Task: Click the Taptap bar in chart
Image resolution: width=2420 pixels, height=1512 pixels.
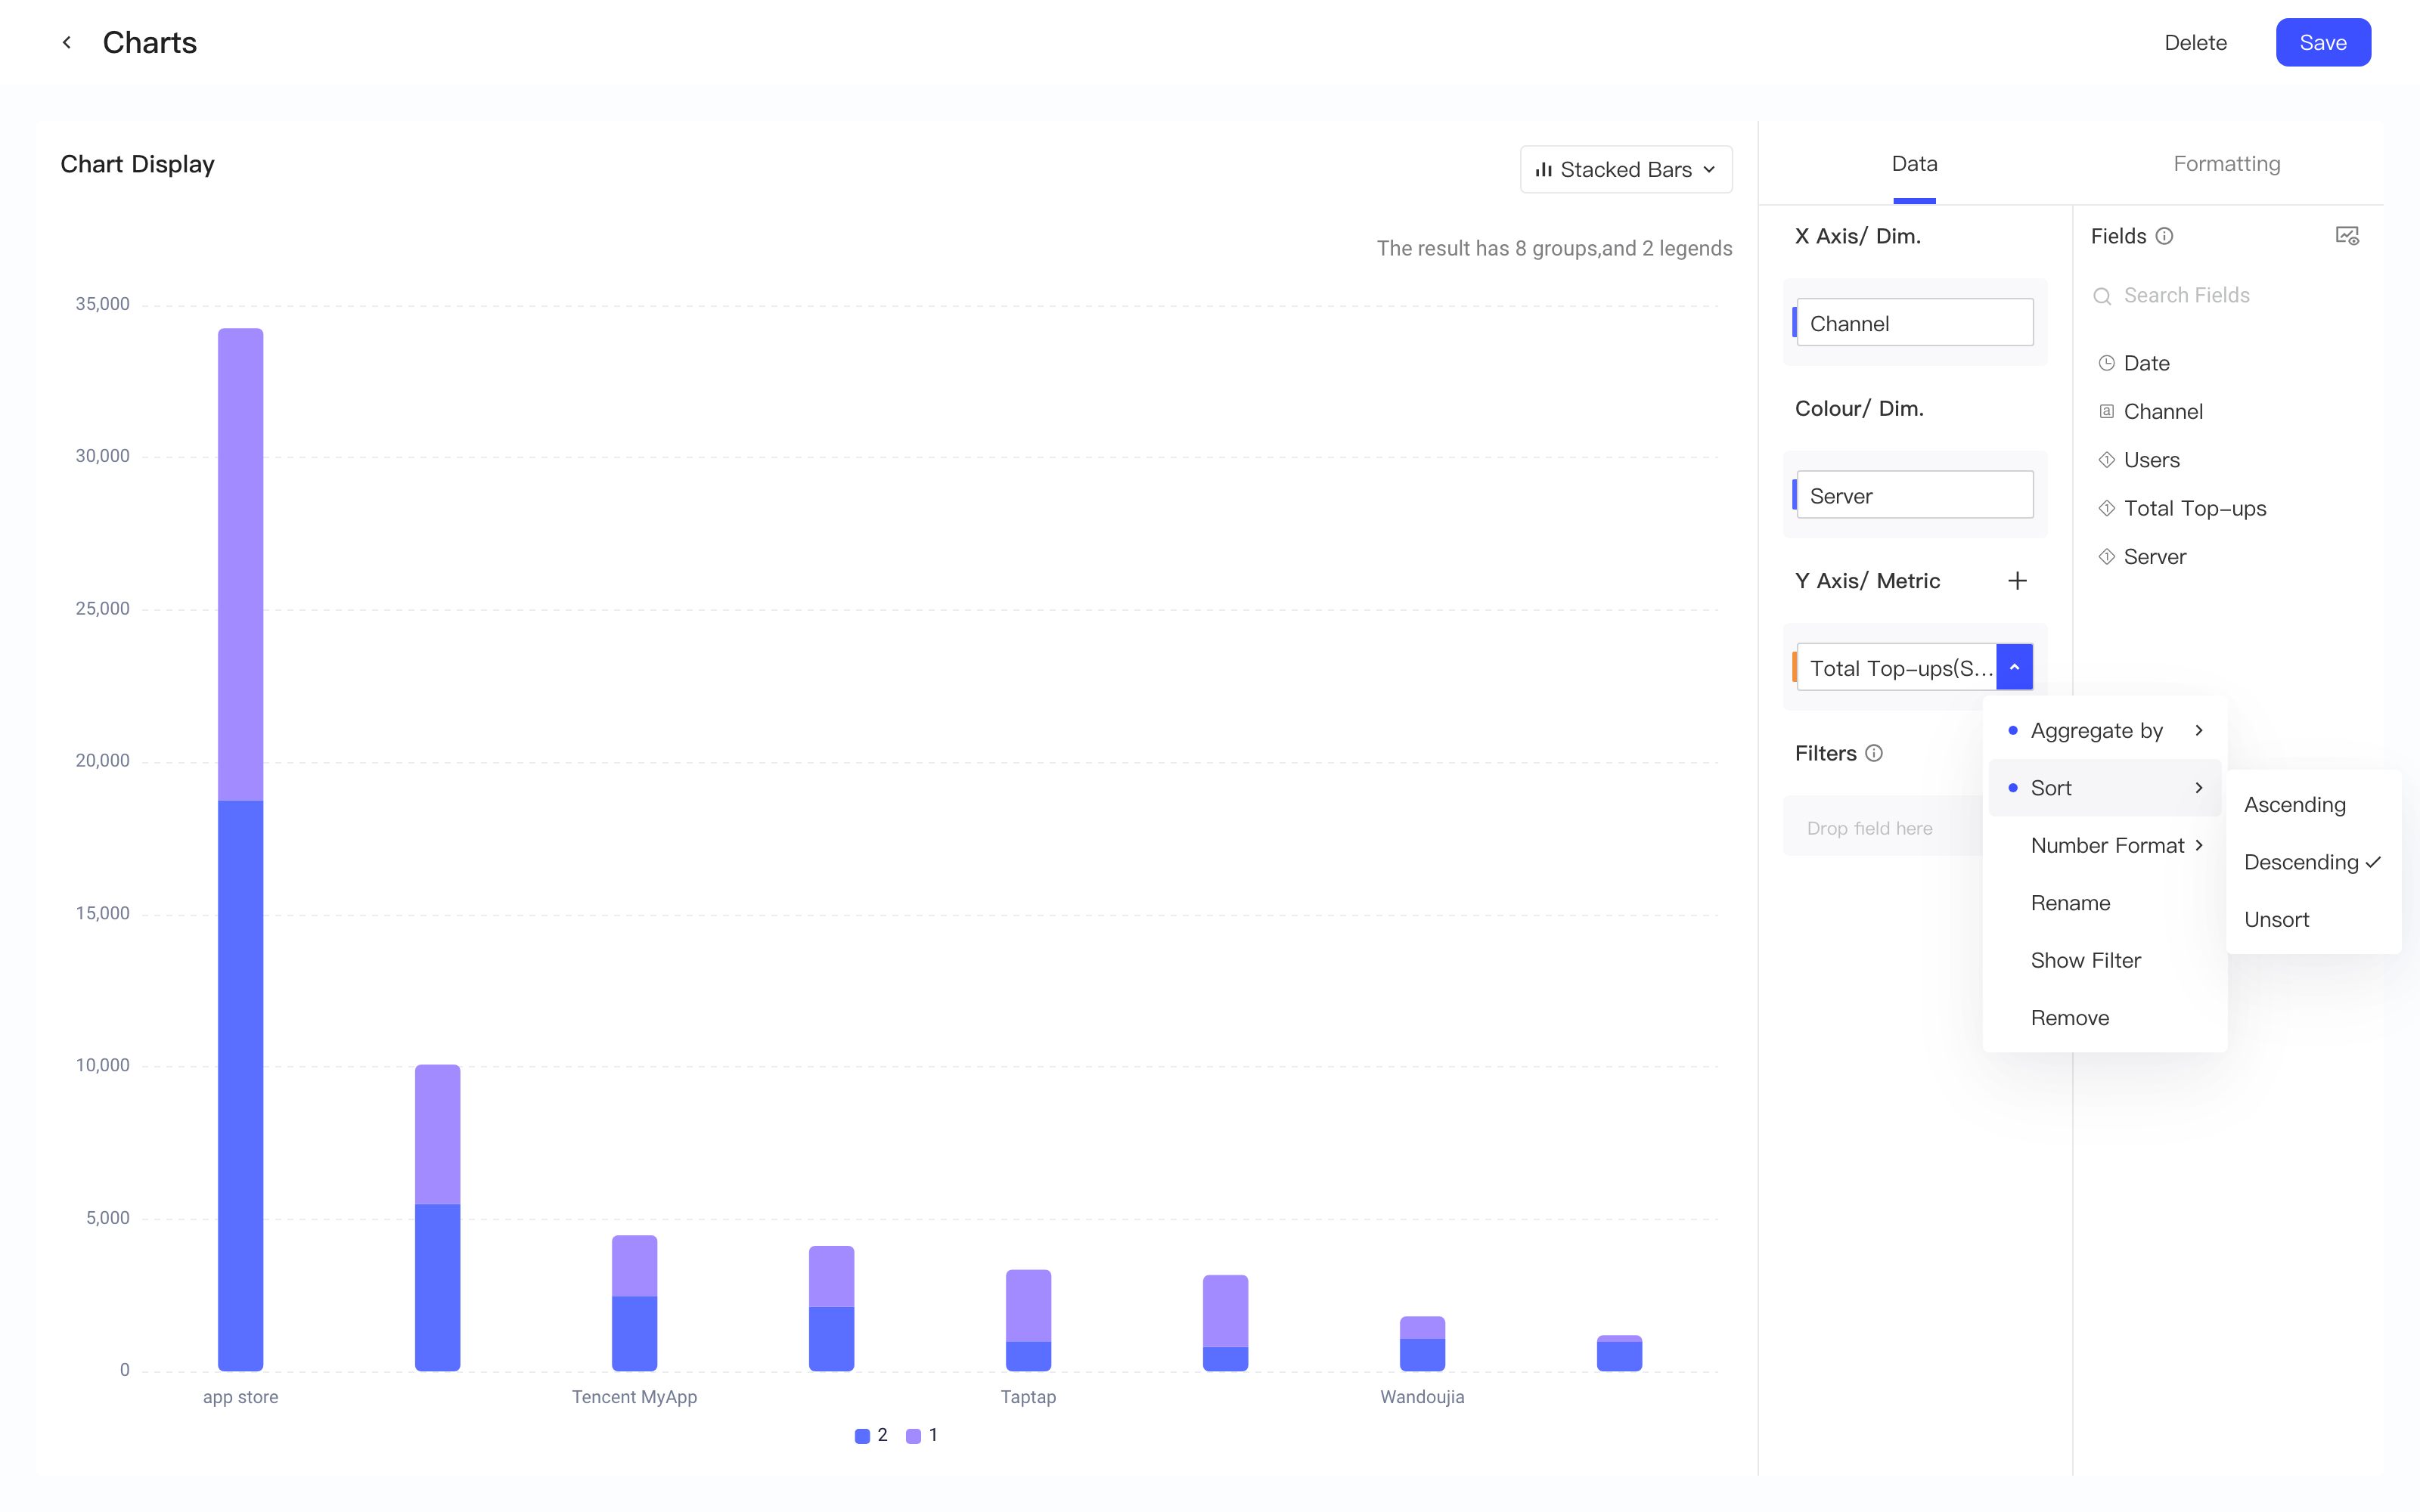Action: click(x=1028, y=1320)
